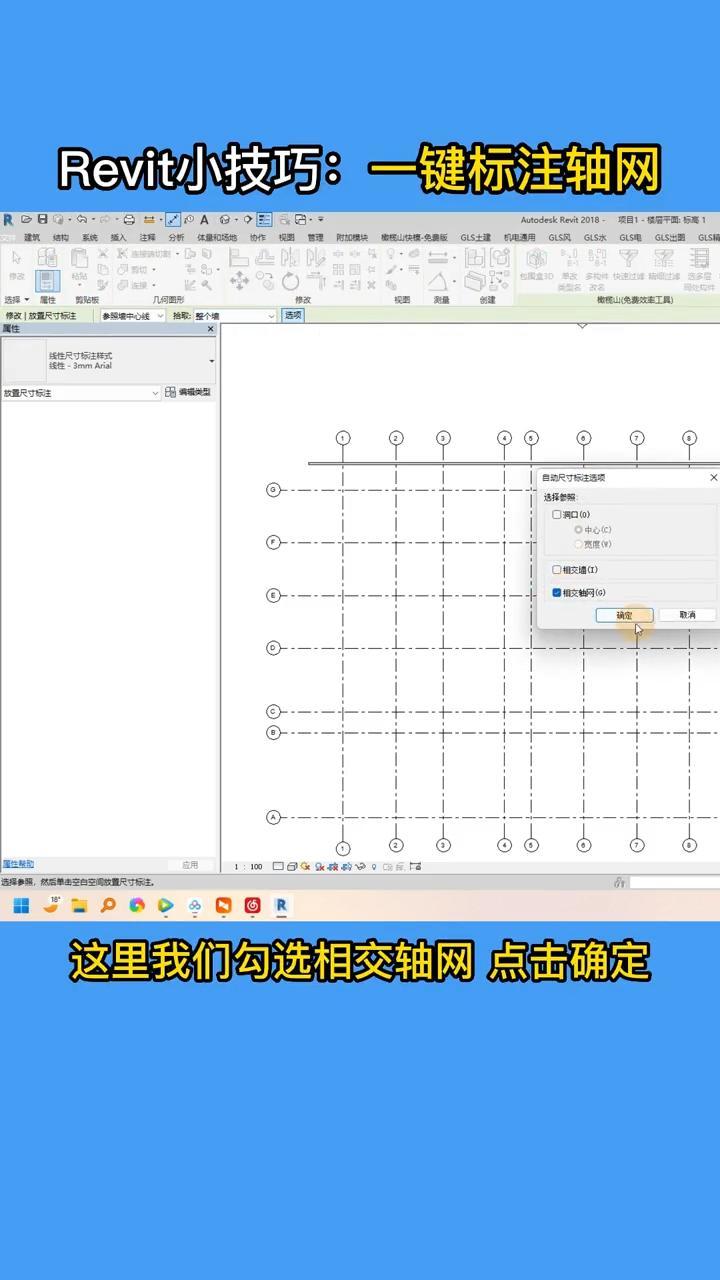The width and height of the screenshot is (720, 1280).
Task: Open the 注释 ribbon tab
Action: tap(147, 238)
